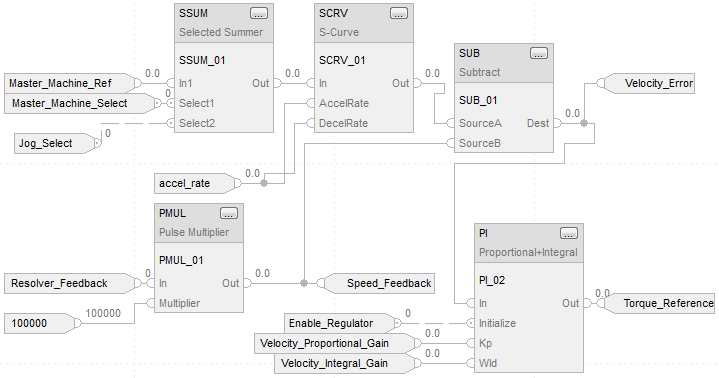Open SUB Subtract properties ellipsis button
719x378 pixels.
point(538,54)
